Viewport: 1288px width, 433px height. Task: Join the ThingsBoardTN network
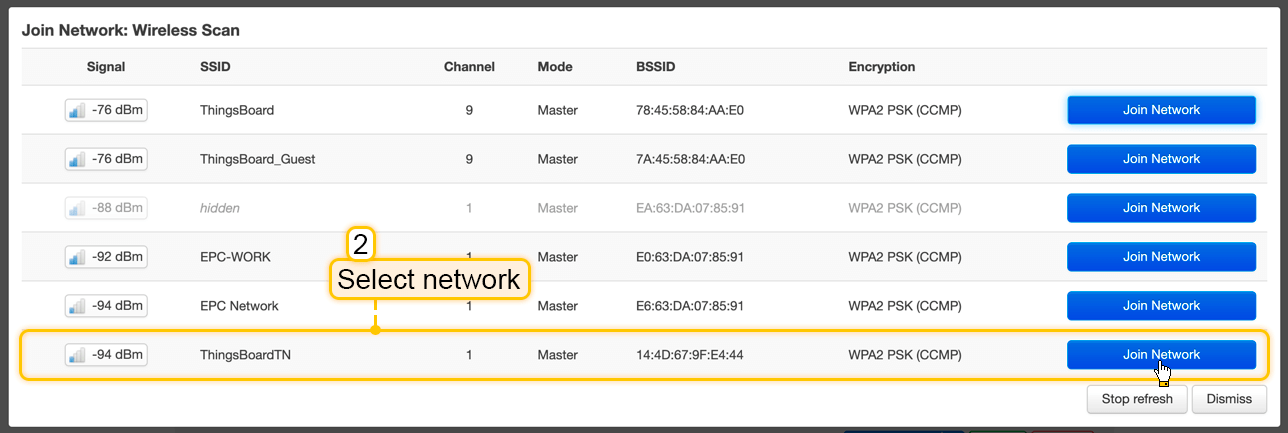tap(1161, 355)
